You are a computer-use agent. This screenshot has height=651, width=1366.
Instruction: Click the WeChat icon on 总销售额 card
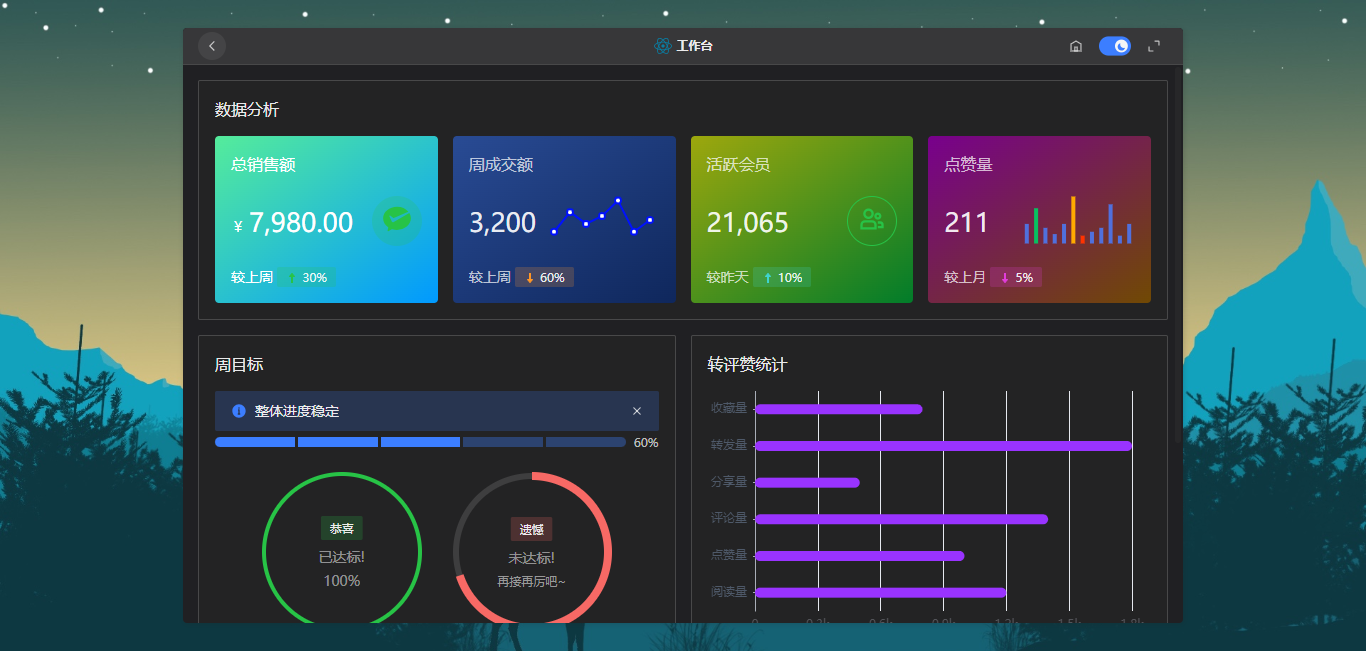397,219
